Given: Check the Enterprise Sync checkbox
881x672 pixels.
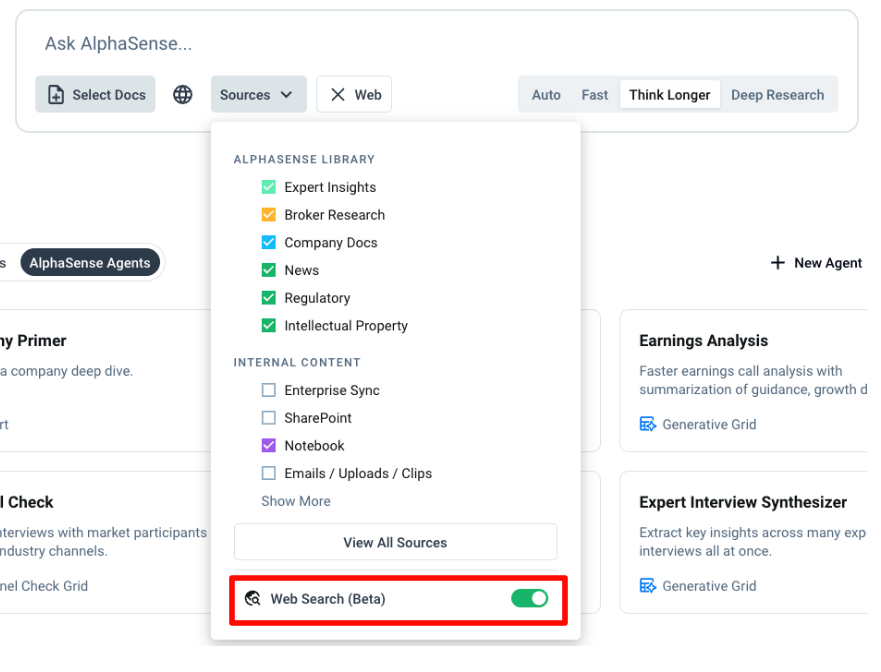Looking at the screenshot, I should 268,390.
